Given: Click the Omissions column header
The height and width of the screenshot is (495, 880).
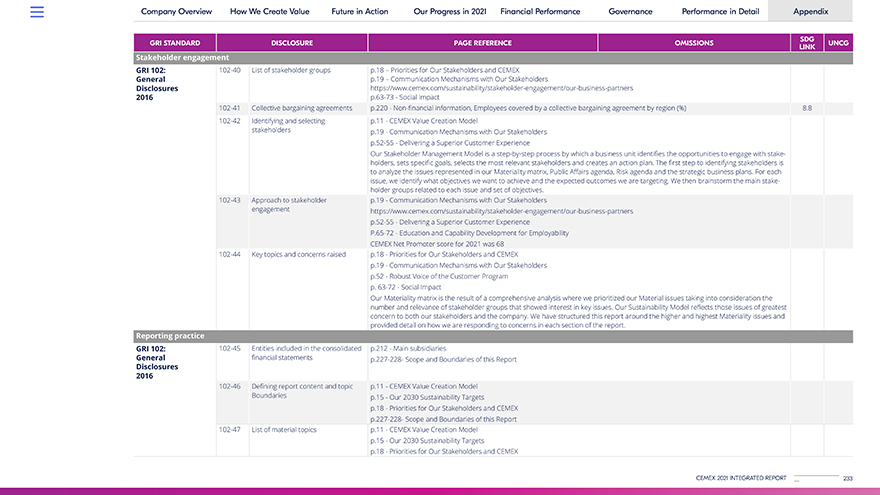Looking at the screenshot, I should [694, 43].
